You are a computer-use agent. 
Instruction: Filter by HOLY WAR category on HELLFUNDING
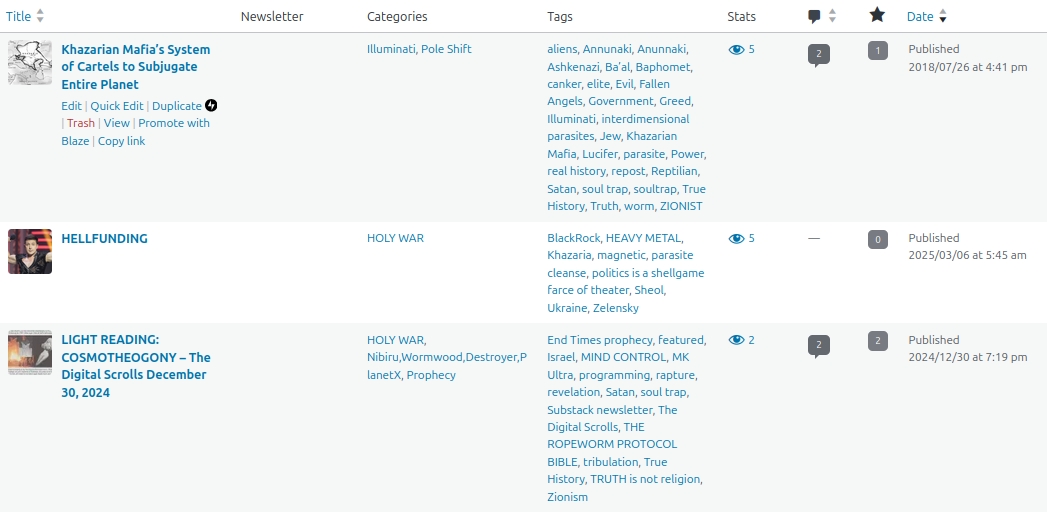click(x=395, y=238)
